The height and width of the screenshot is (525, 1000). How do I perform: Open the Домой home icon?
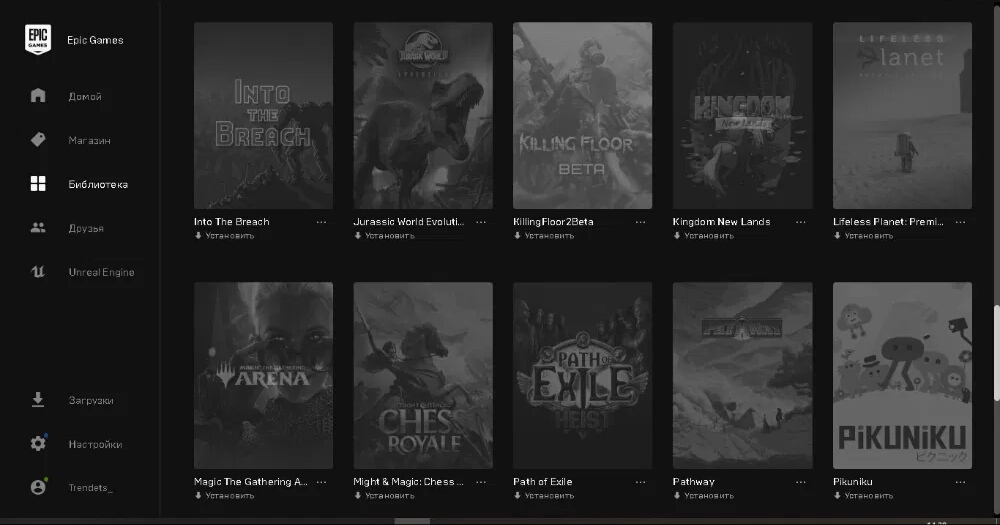(38, 96)
